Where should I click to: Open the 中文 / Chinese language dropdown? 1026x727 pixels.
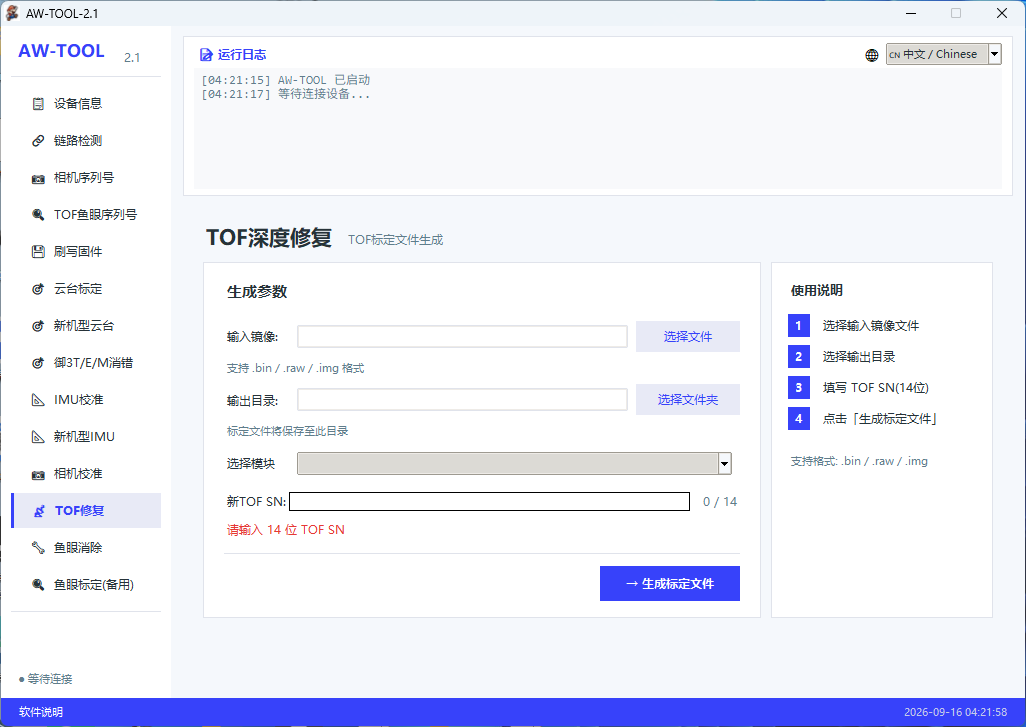click(944, 54)
